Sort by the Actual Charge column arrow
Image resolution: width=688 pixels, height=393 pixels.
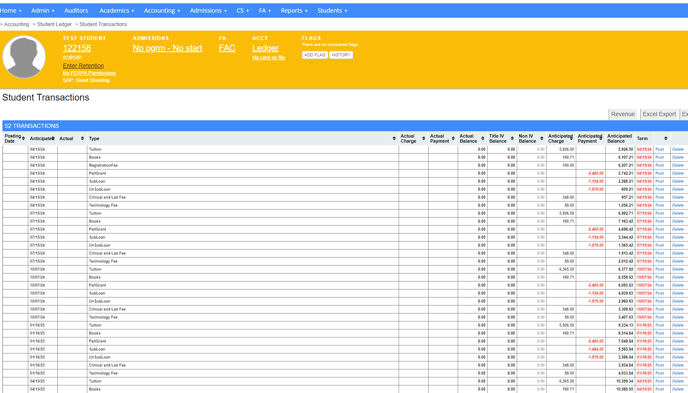[423, 138]
